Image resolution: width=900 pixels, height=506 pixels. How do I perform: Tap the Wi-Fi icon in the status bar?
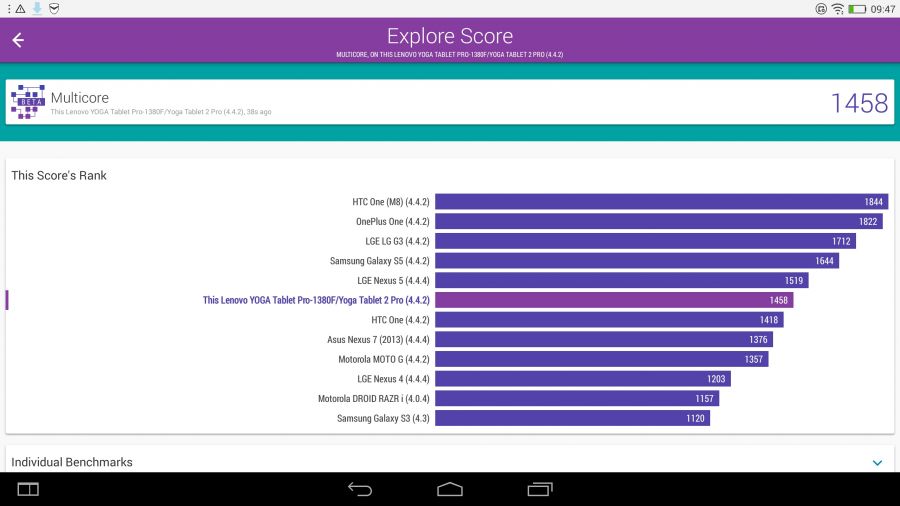(x=838, y=9)
